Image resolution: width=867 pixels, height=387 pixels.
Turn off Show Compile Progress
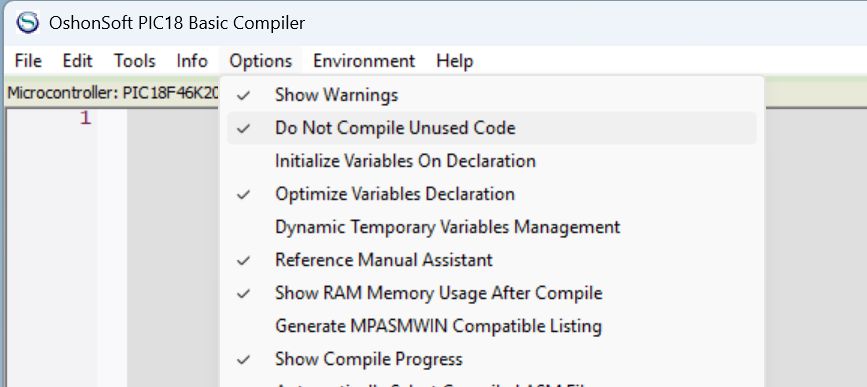click(492, 359)
